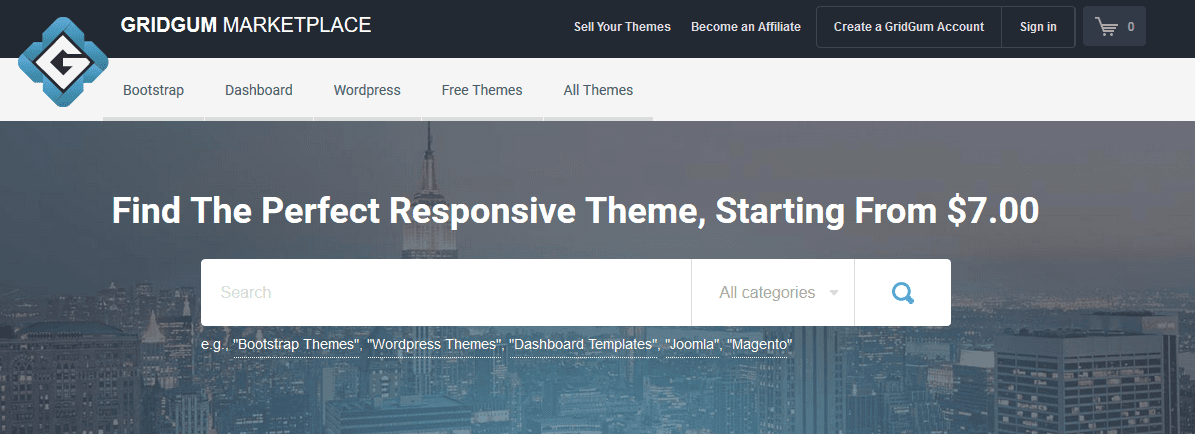Click the hero headline starting "Find The Perfect"
The height and width of the screenshot is (434, 1195).
click(x=575, y=210)
